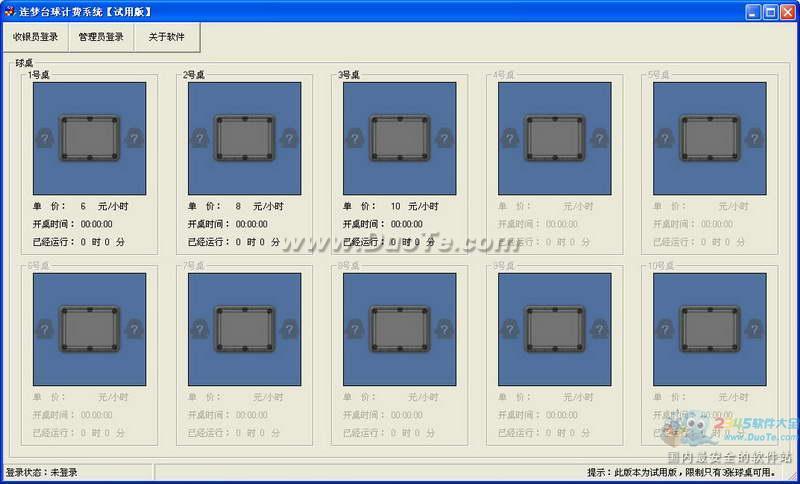Viewport: 800px width, 484px height.
Task: Click right player question-mark icon on 3号桌
Action: tap(445, 138)
